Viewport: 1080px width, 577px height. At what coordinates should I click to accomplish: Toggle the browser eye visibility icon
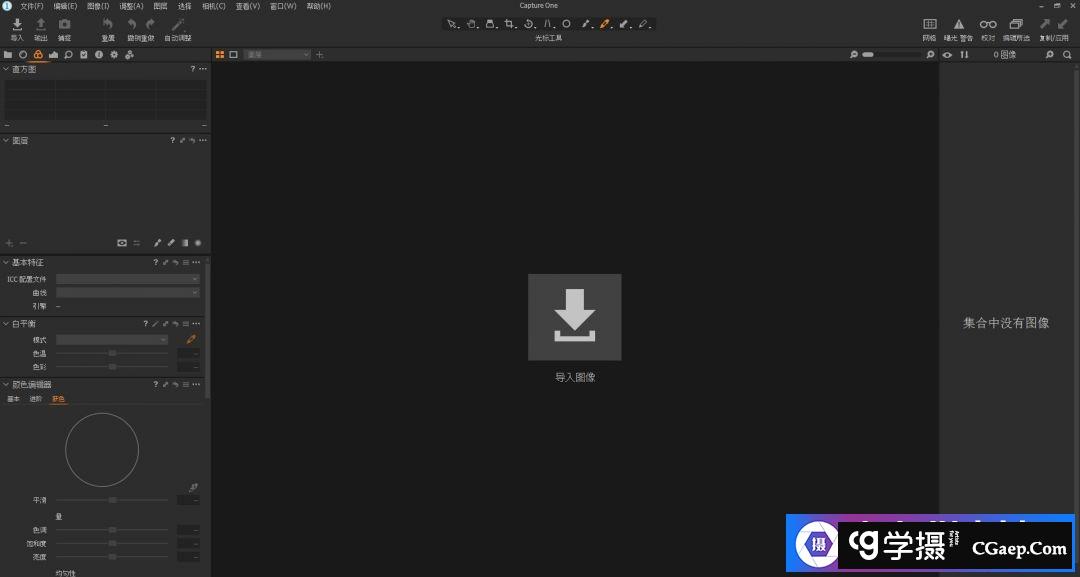tap(947, 55)
